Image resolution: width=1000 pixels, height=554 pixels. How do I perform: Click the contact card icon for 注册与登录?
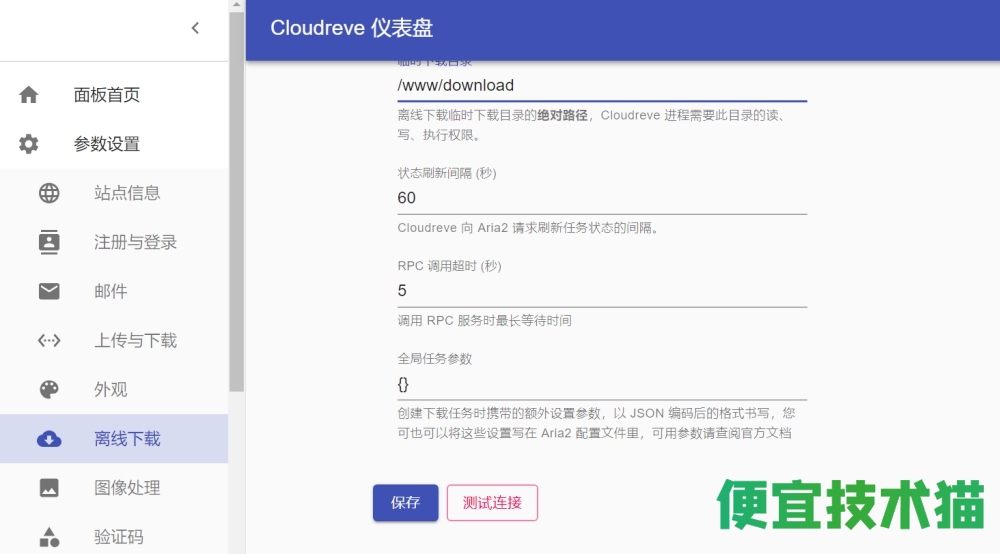pos(49,242)
